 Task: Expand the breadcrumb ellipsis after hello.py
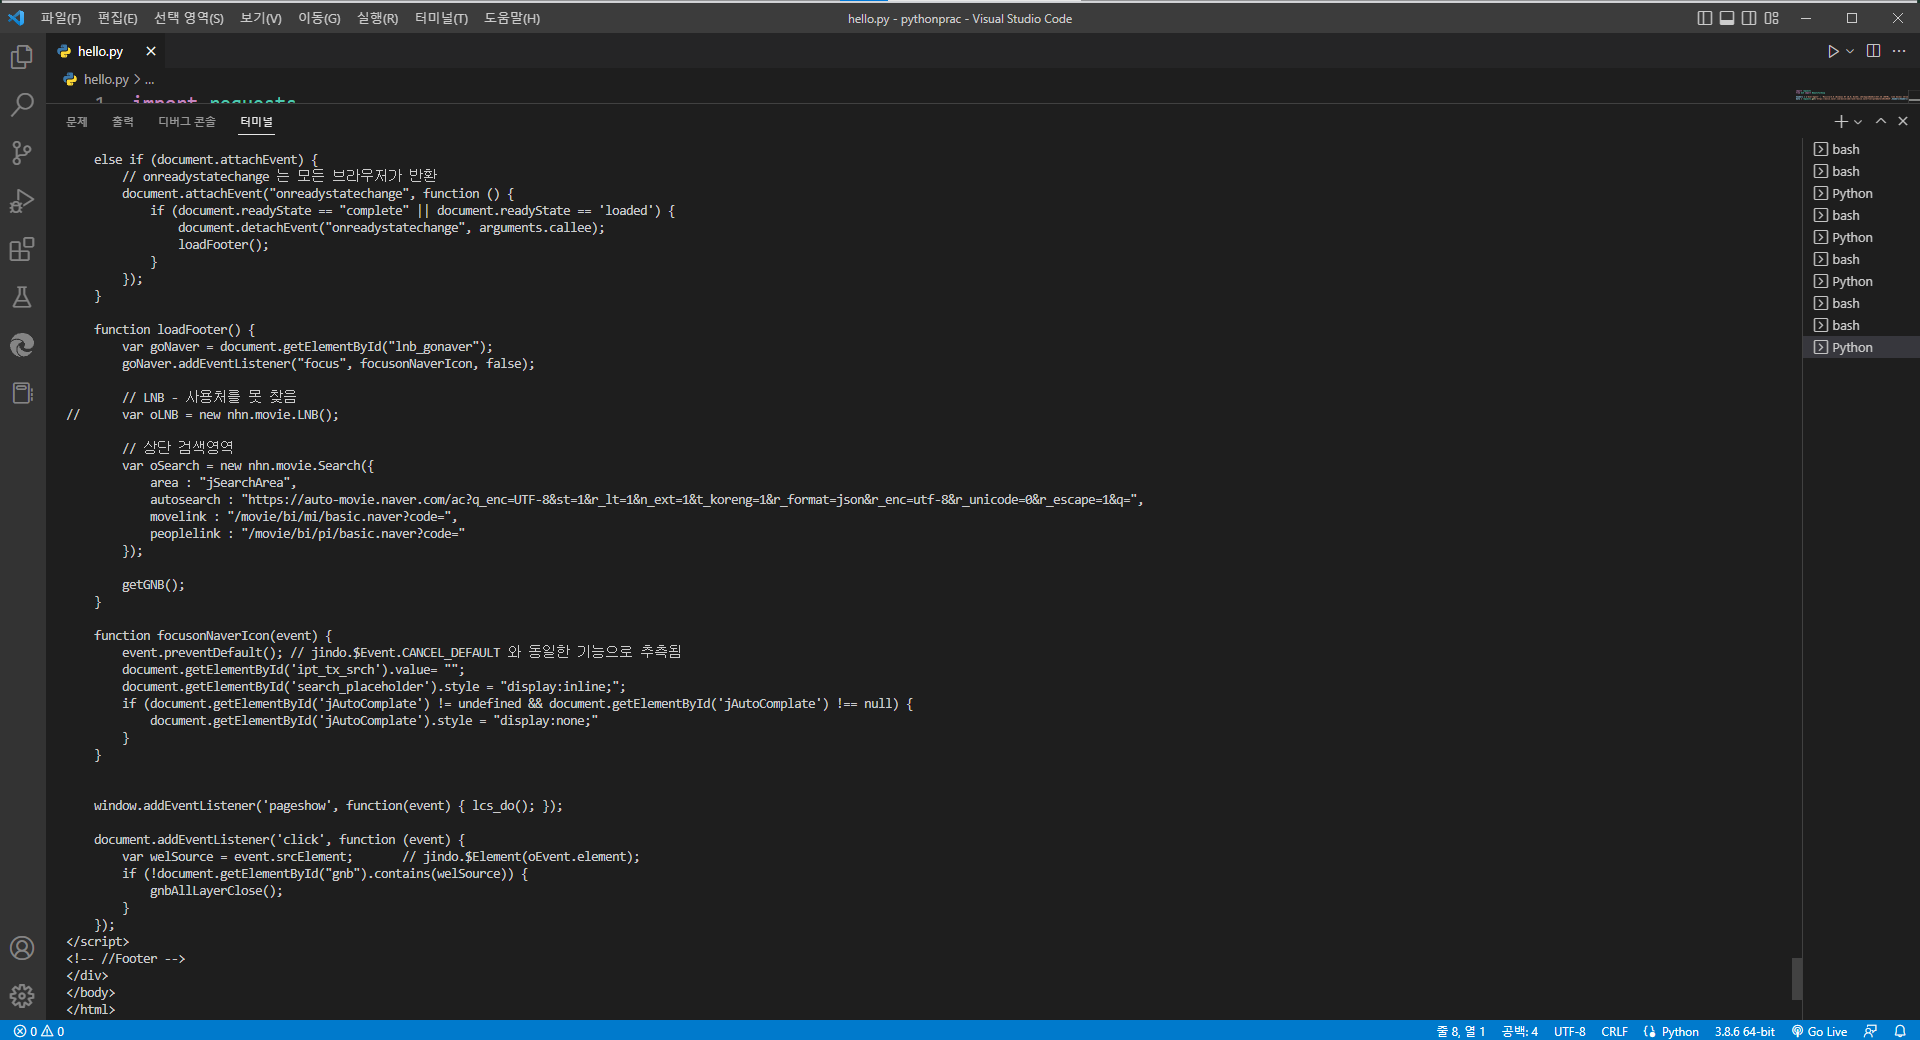pos(149,79)
